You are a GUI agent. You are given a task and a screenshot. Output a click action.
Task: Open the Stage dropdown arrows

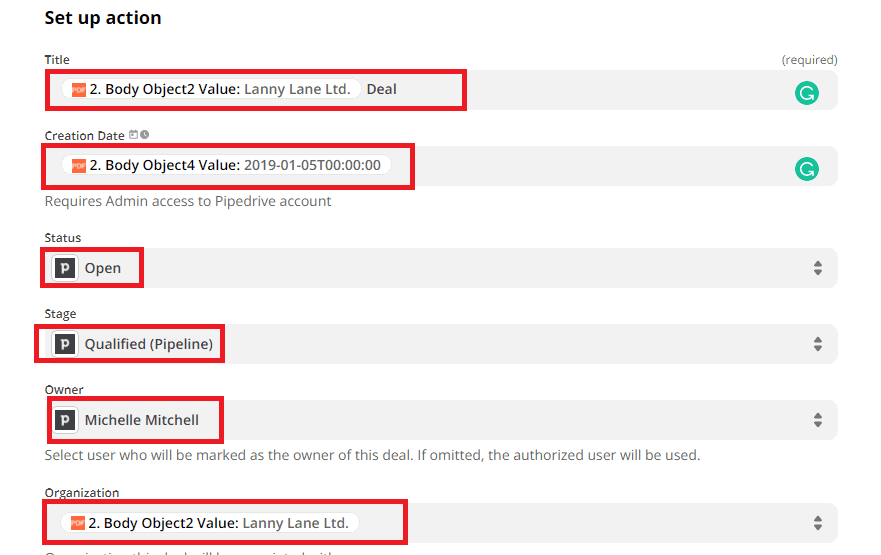[x=817, y=344]
